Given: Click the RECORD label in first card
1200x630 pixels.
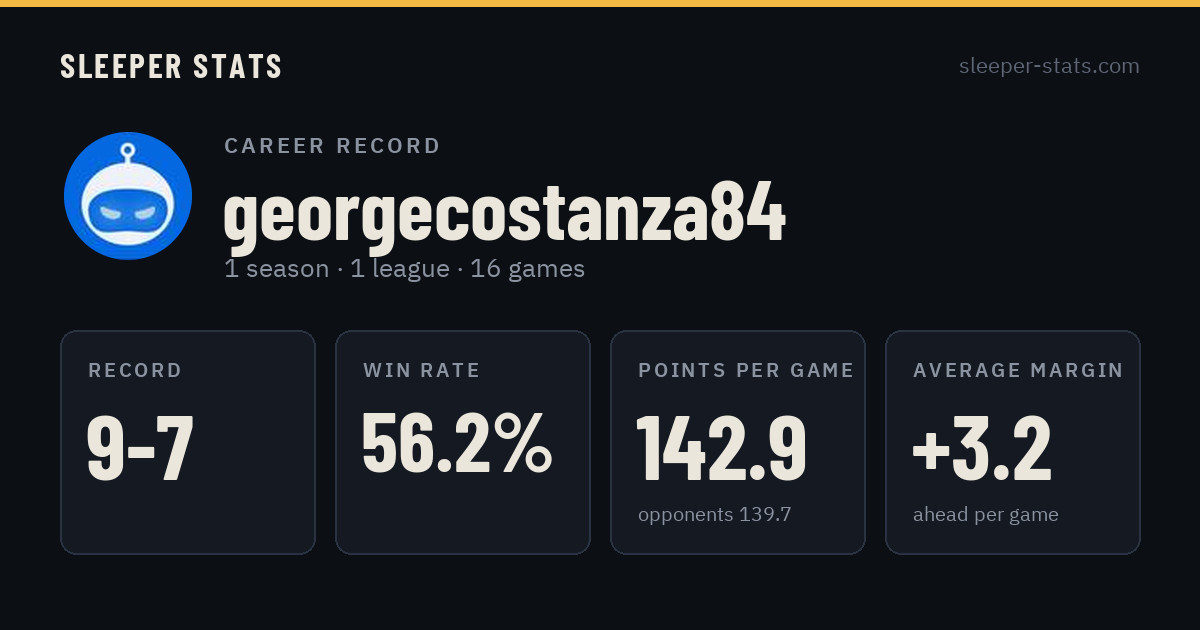Looking at the screenshot, I should (x=135, y=371).
